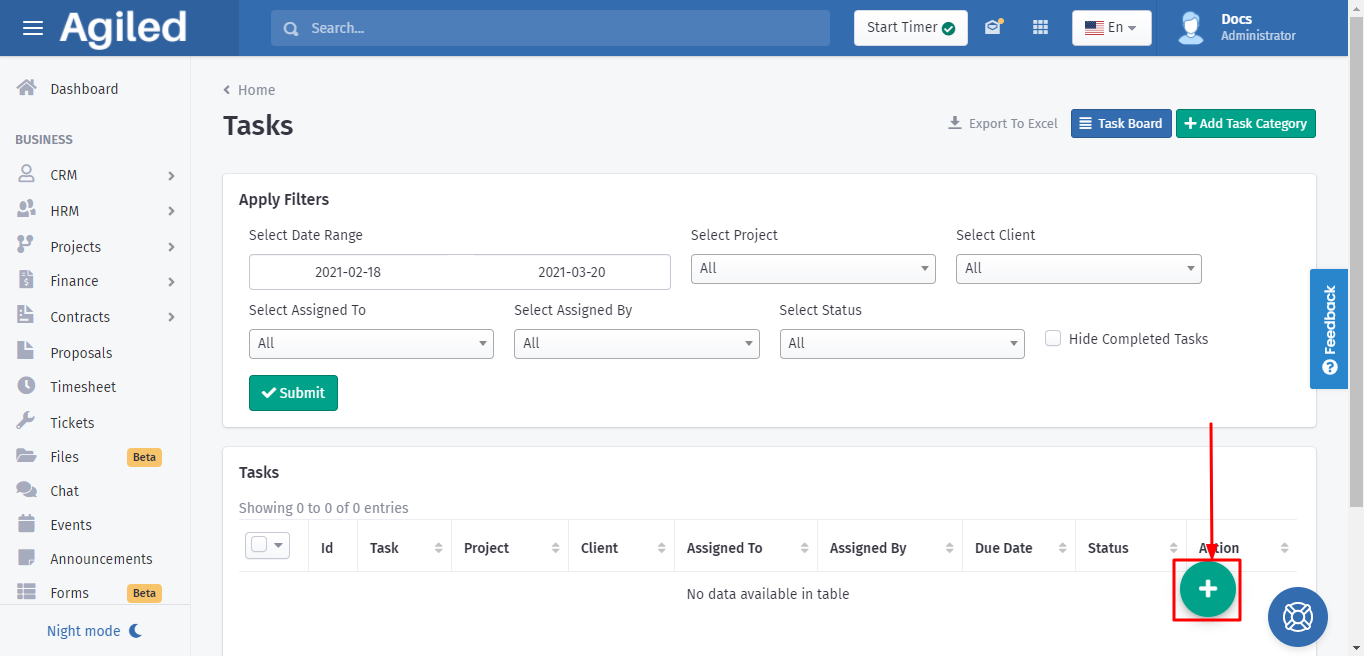Image resolution: width=1364 pixels, height=656 pixels.
Task: Open Timesheet from the sidebar
Action: pyautogui.click(x=83, y=387)
